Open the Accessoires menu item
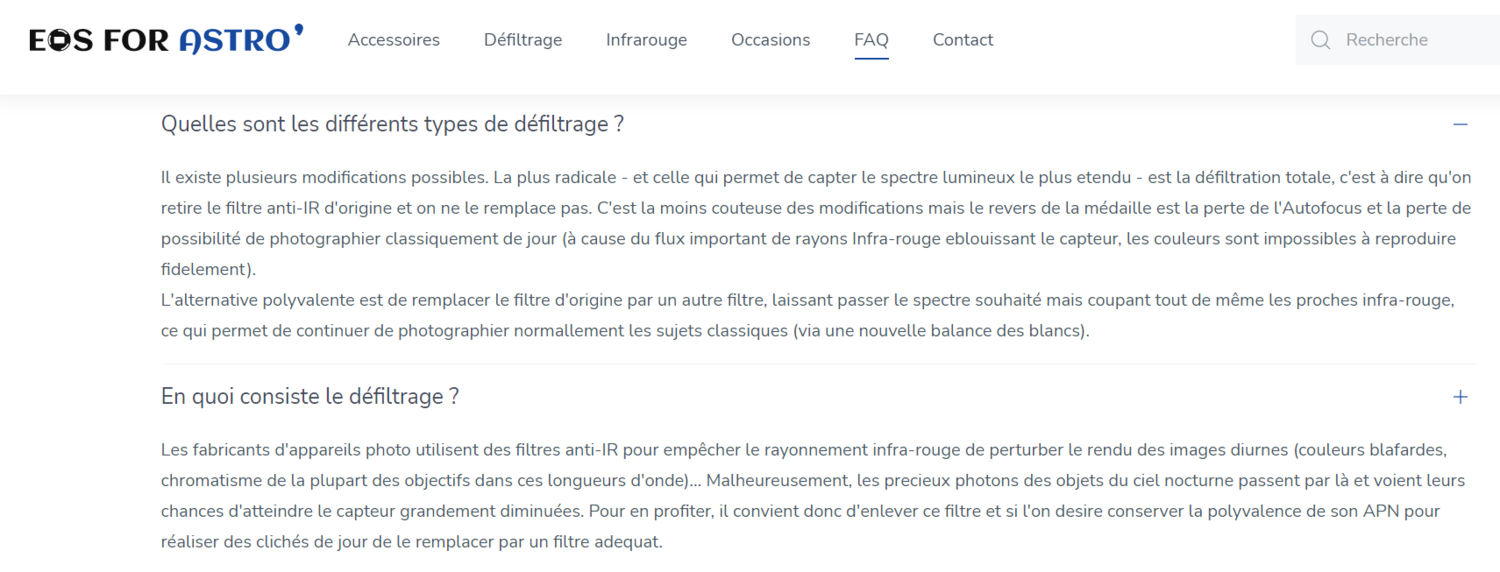 (x=394, y=40)
